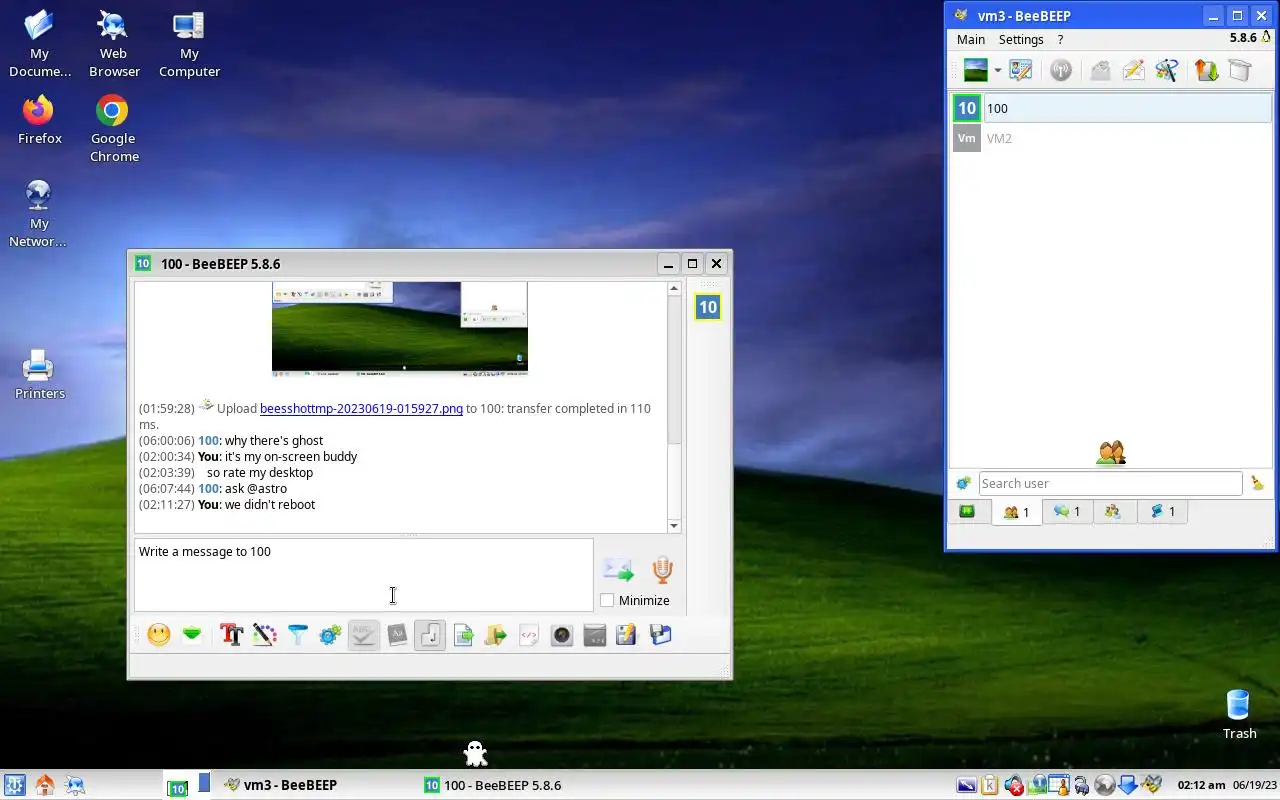The width and height of the screenshot is (1280, 800).
Task: Click the shared screenshot thumbnail in chat
Action: [400, 329]
